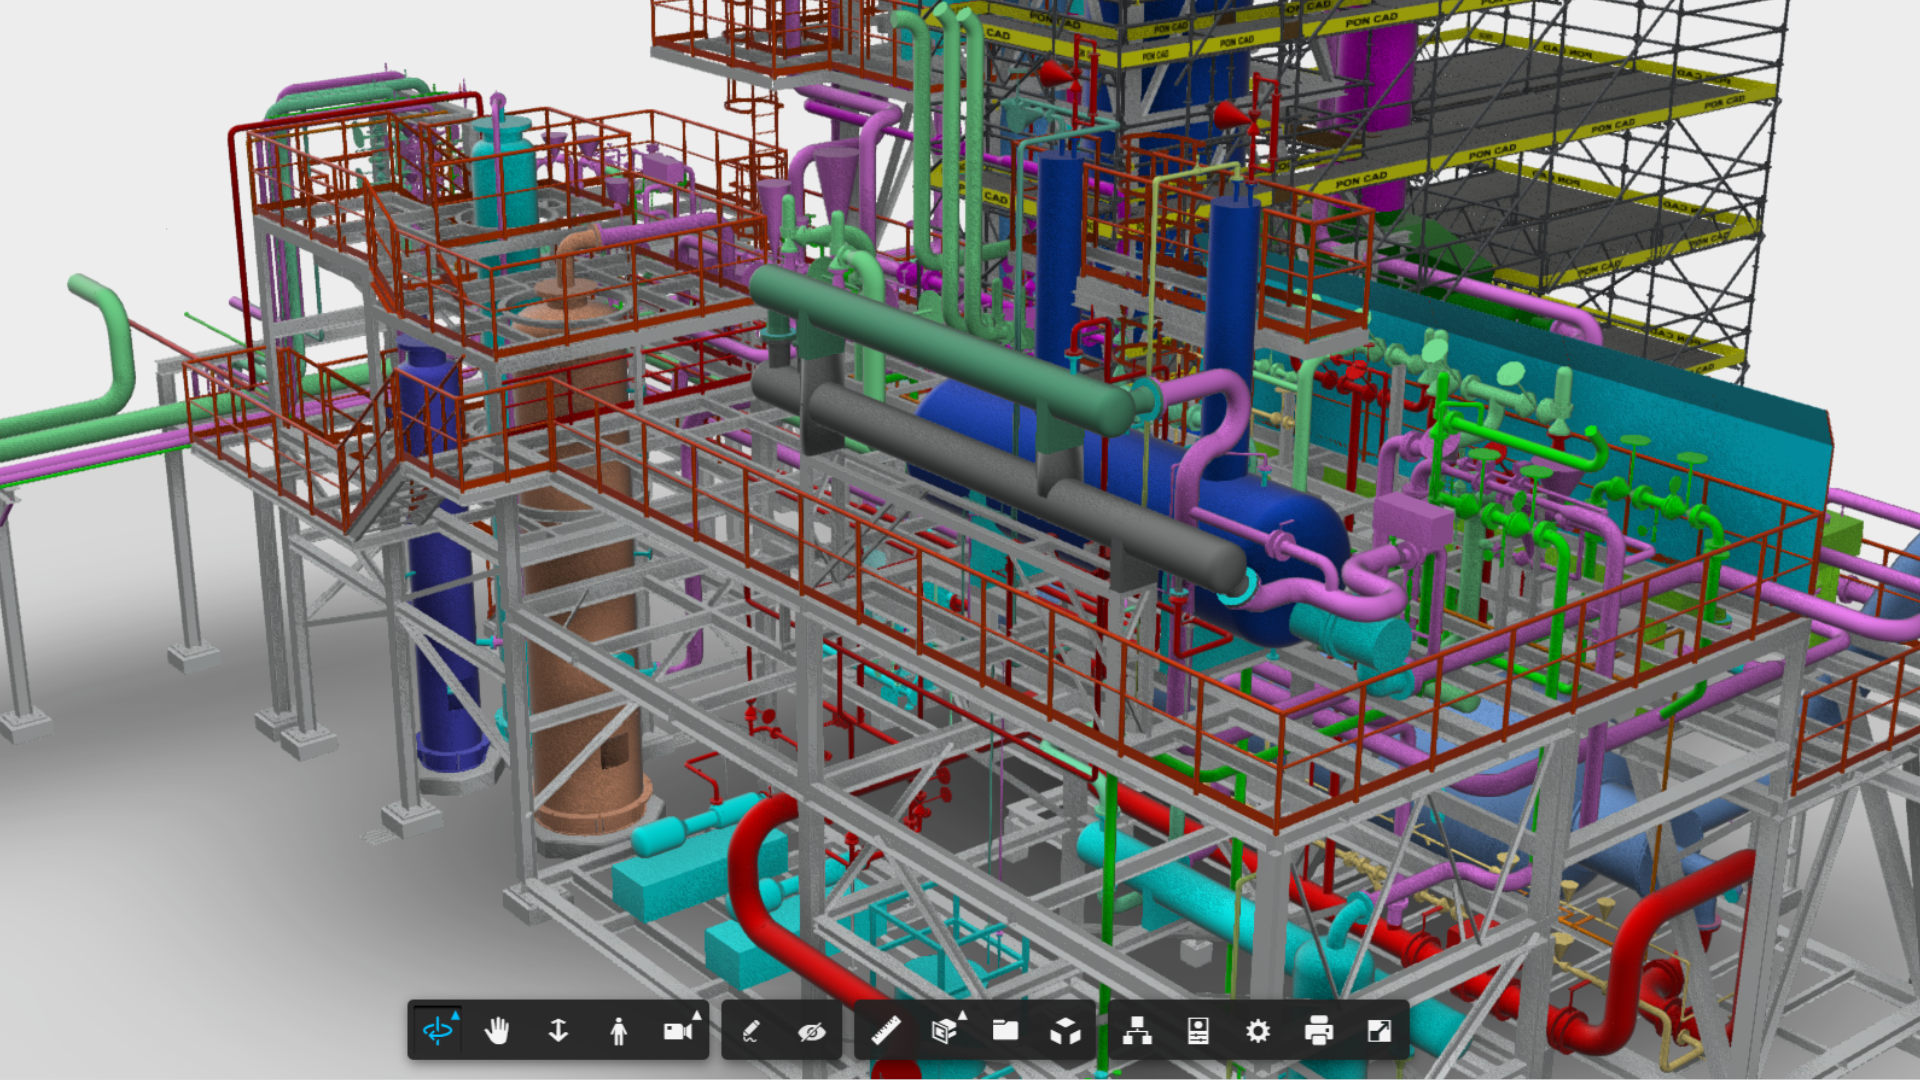Open the Markup pencil tool
Screen dimensions: 1920x1080
coord(751,1030)
